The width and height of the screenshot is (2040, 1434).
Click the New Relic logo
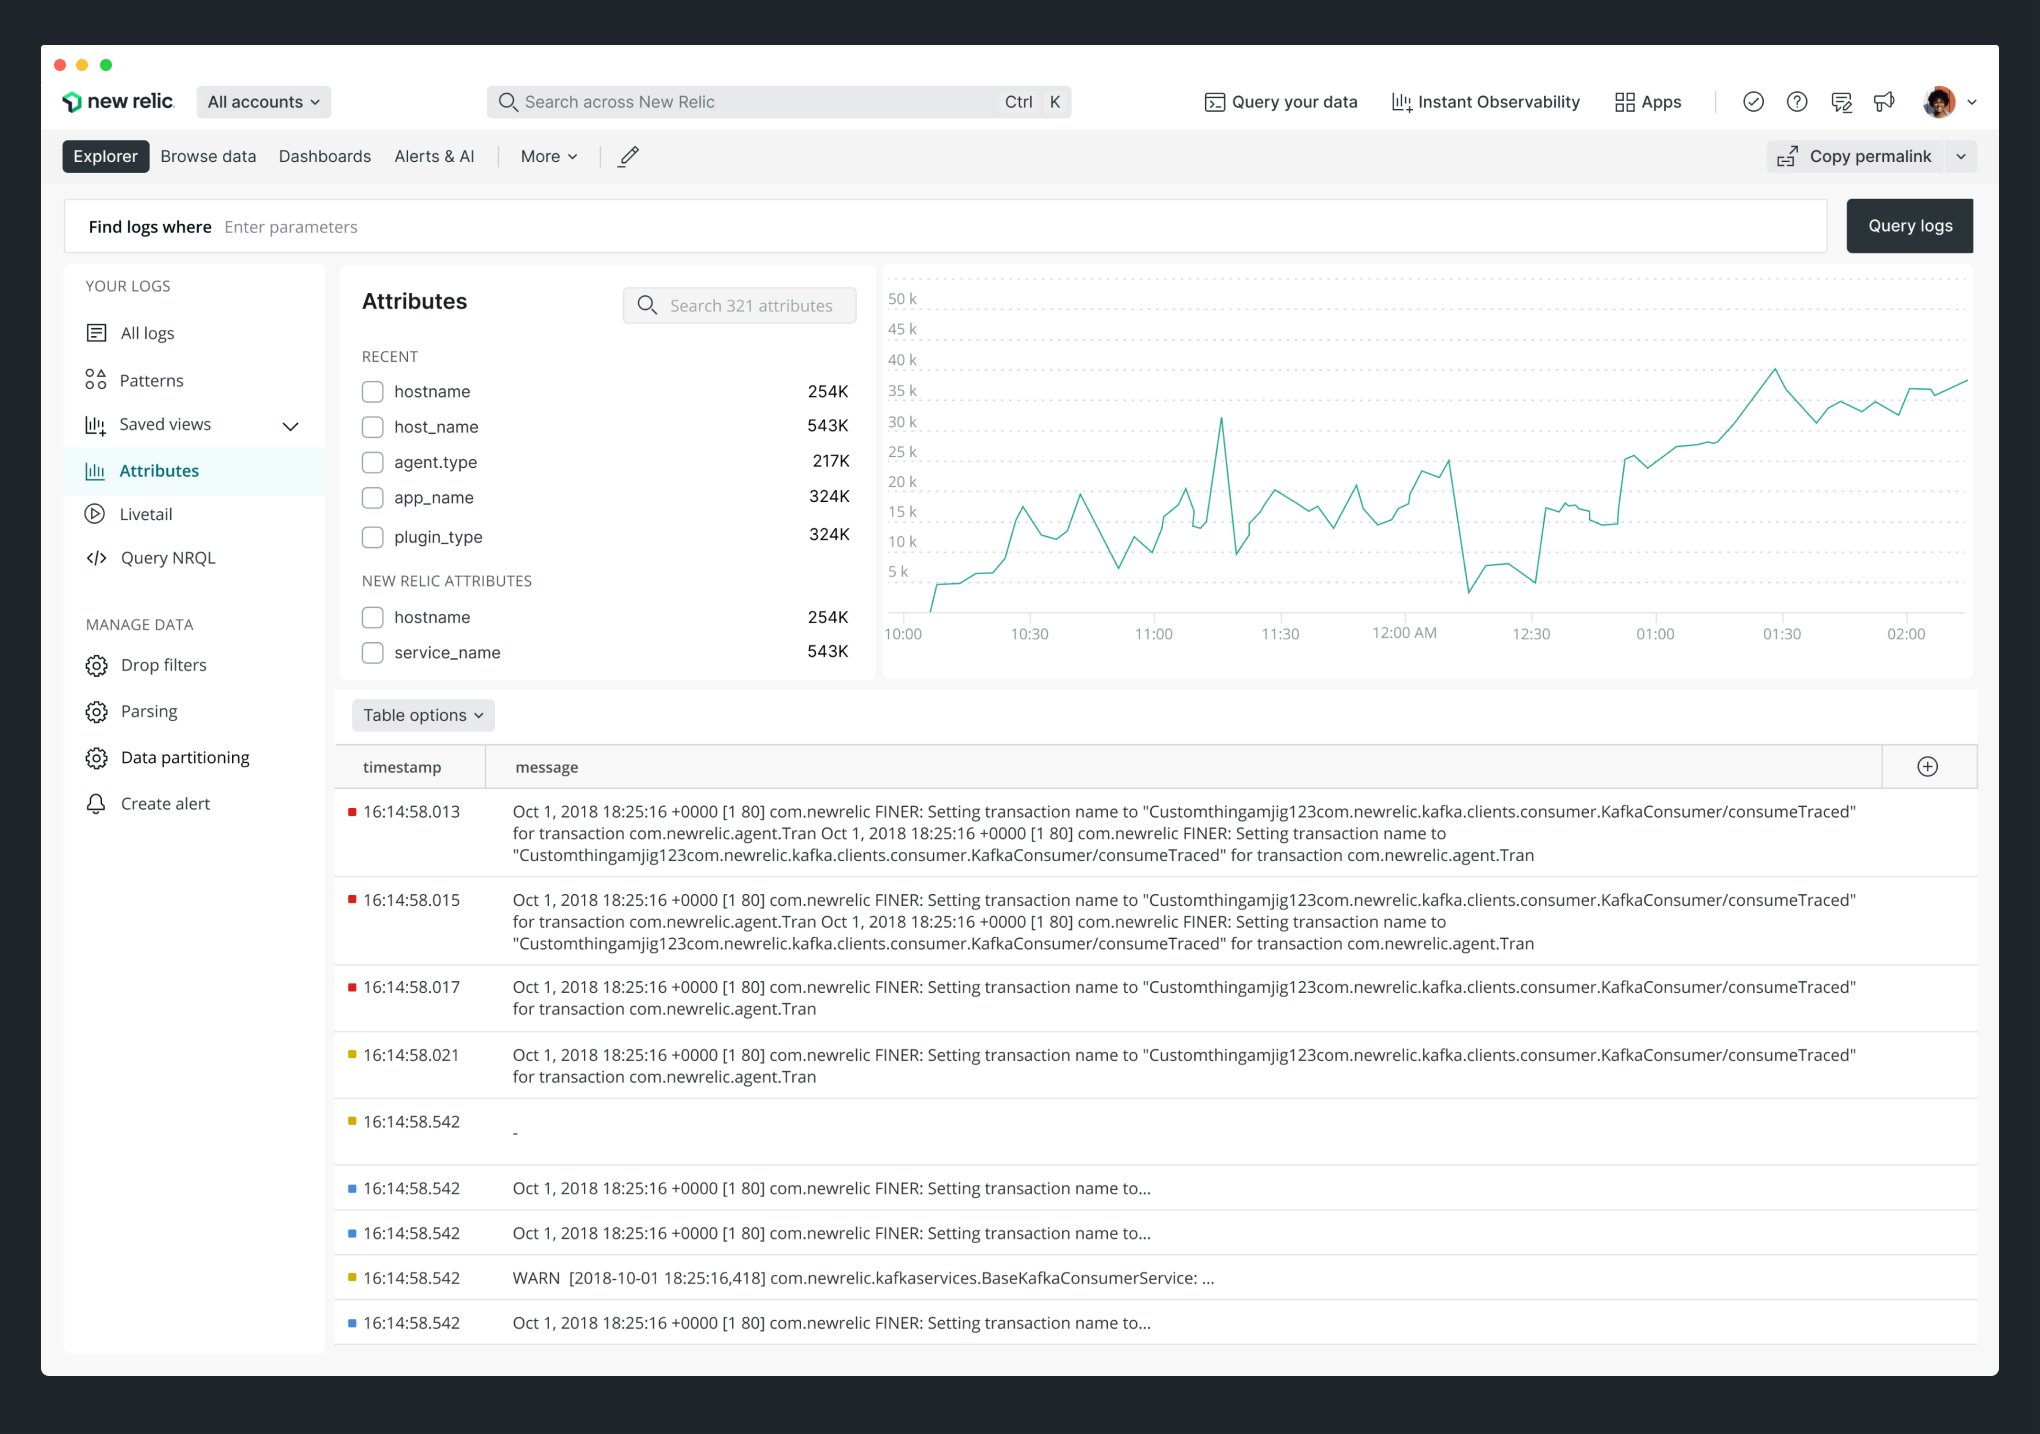click(117, 102)
